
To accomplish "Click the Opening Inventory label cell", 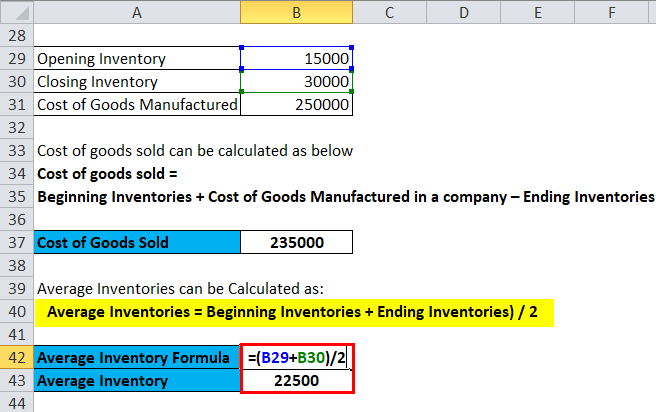I will click(x=136, y=59).
